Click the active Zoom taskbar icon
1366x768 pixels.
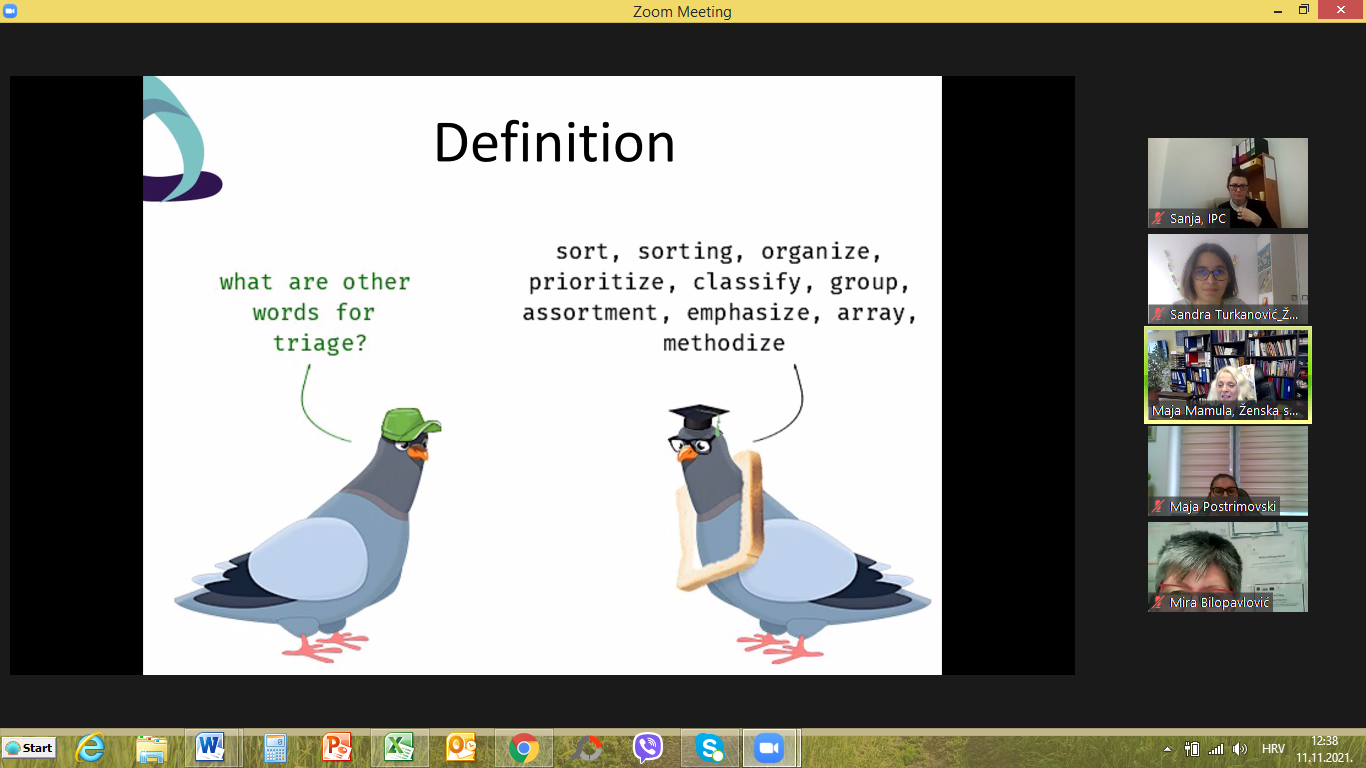pos(768,748)
